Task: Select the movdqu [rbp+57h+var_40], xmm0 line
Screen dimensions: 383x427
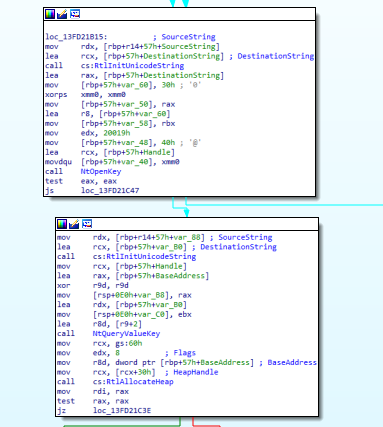Action: click(112, 162)
